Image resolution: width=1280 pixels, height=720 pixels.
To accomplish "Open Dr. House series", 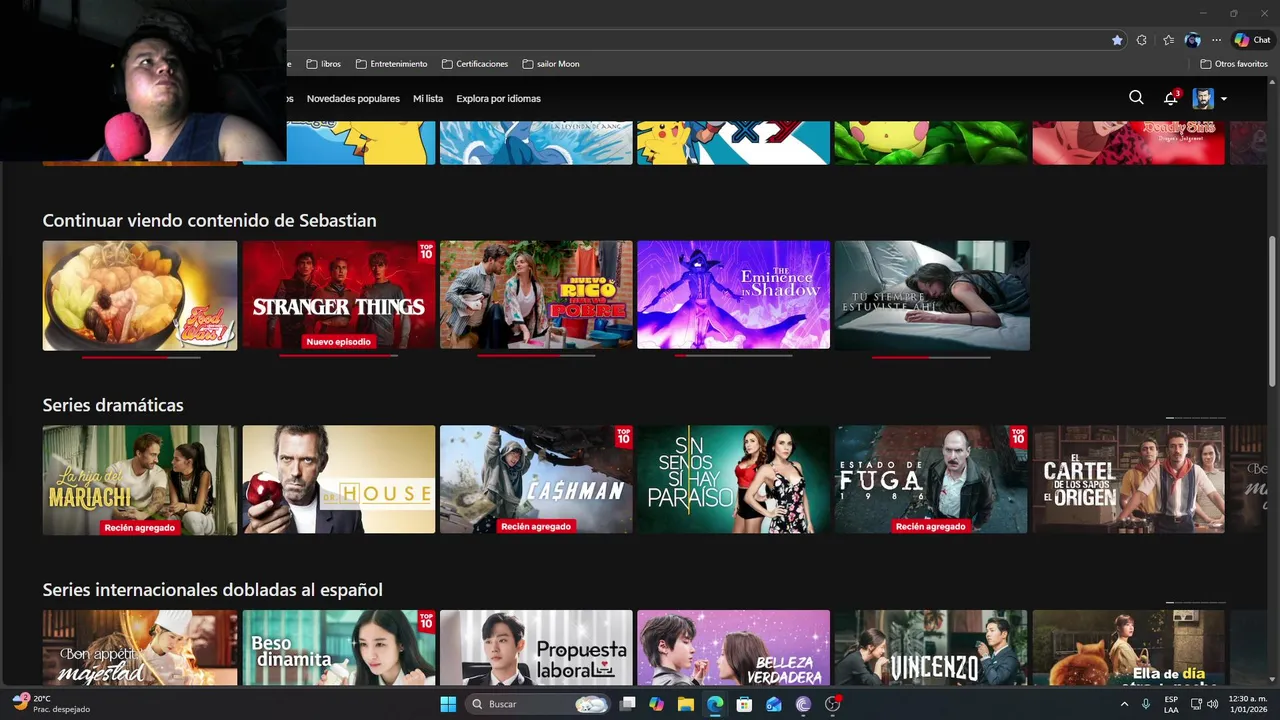I will (339, 480).
